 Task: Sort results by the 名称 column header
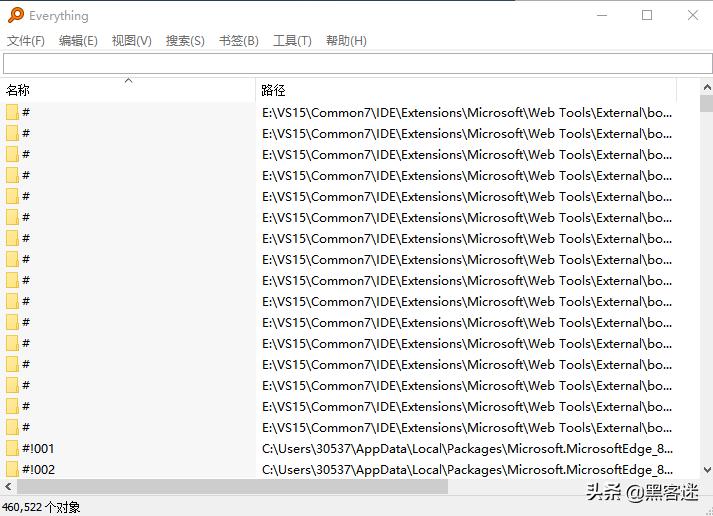pos(128,90)
